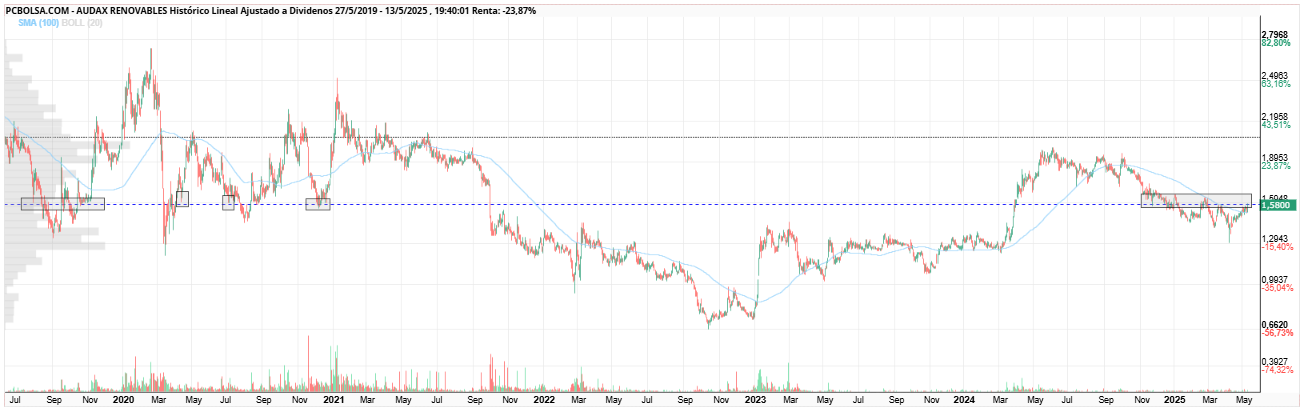Viewport: 1304px width, 411px height.
Task: Click the -35,04% percentage label
Action: click(1277, 287)
